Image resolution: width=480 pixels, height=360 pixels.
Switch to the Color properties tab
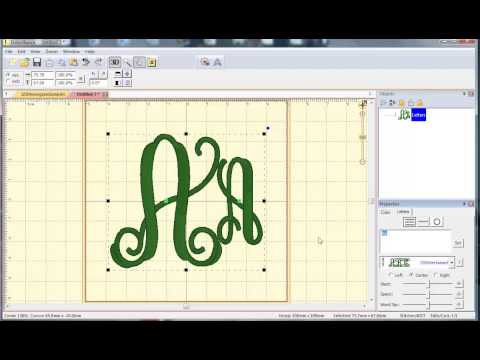click(386, 212)
